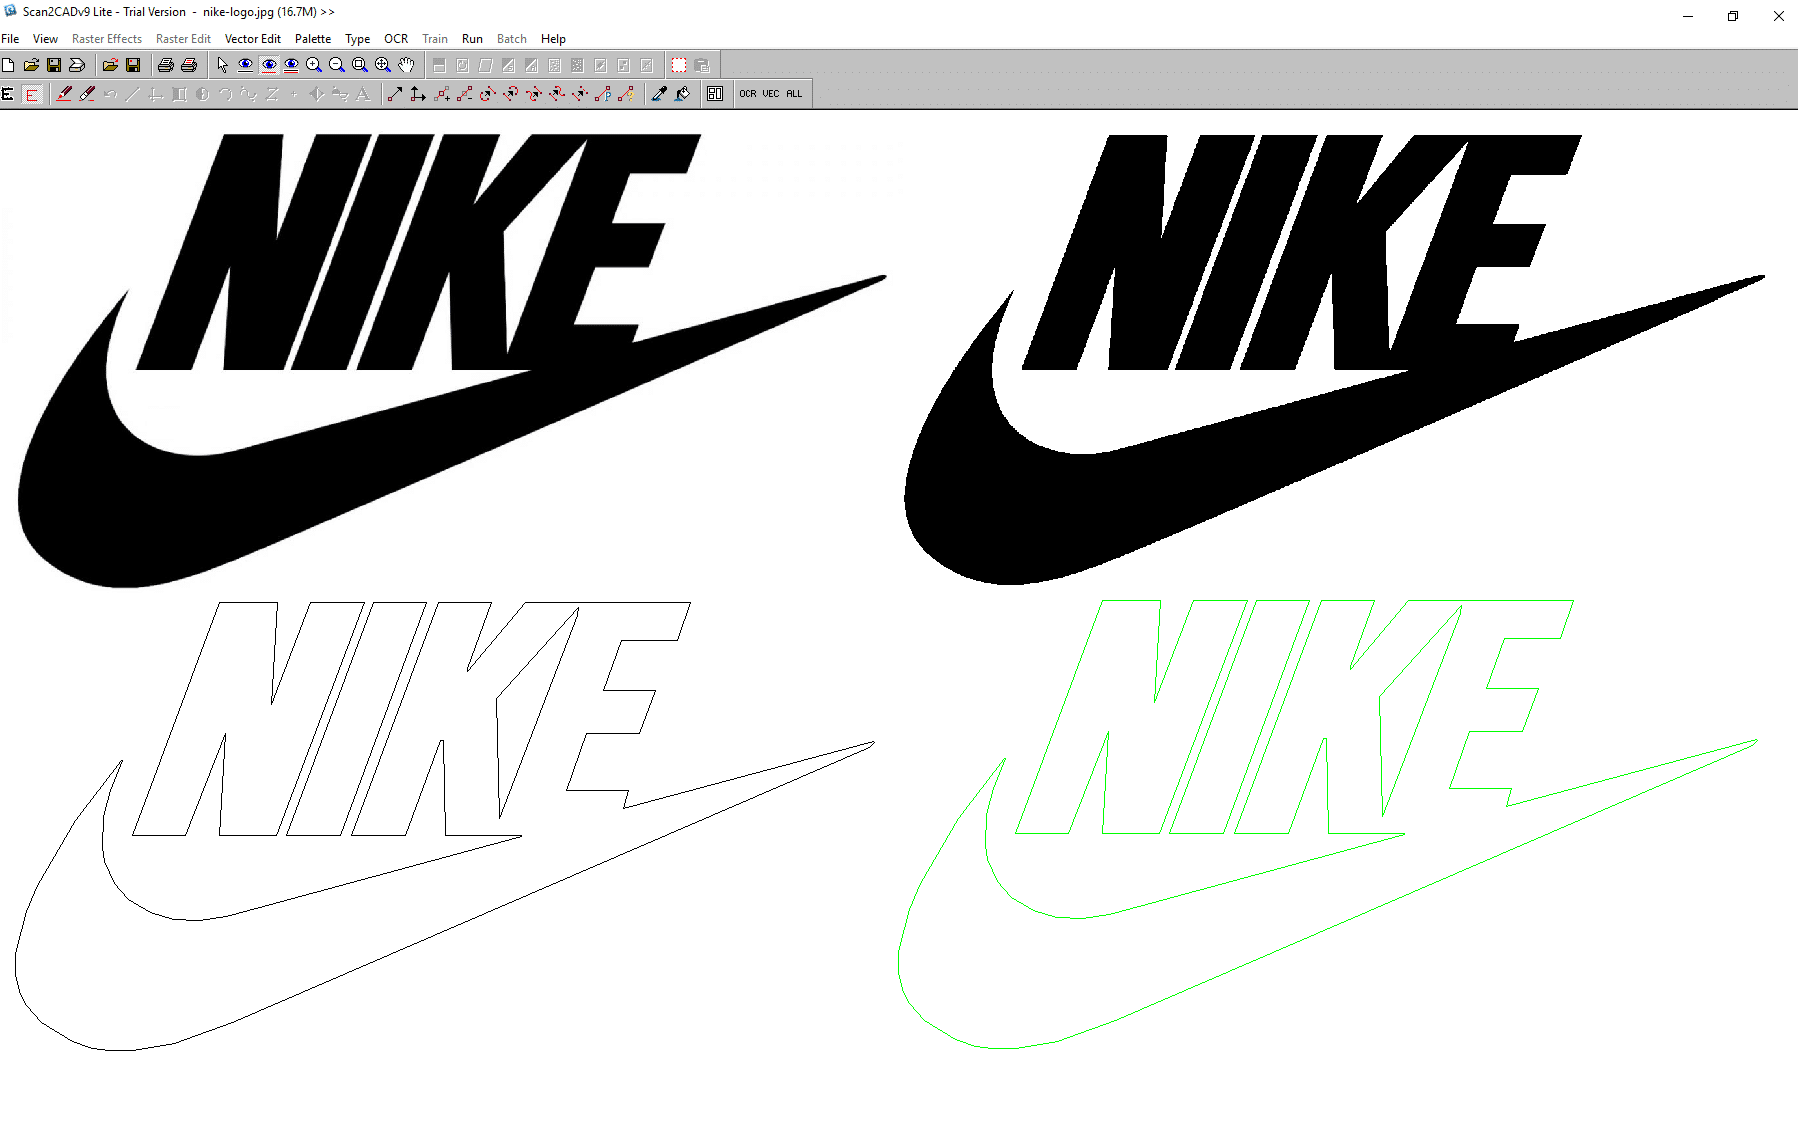Print the image via the printer icon
Image resolution: width=1798 pixels, height=1122 pixels.
[167, 65]
